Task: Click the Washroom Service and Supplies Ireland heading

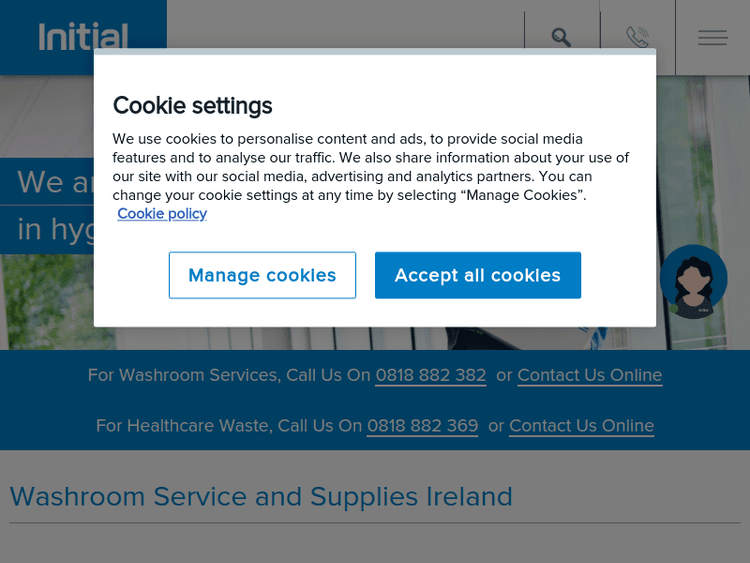Action: [x=261, y=497]
